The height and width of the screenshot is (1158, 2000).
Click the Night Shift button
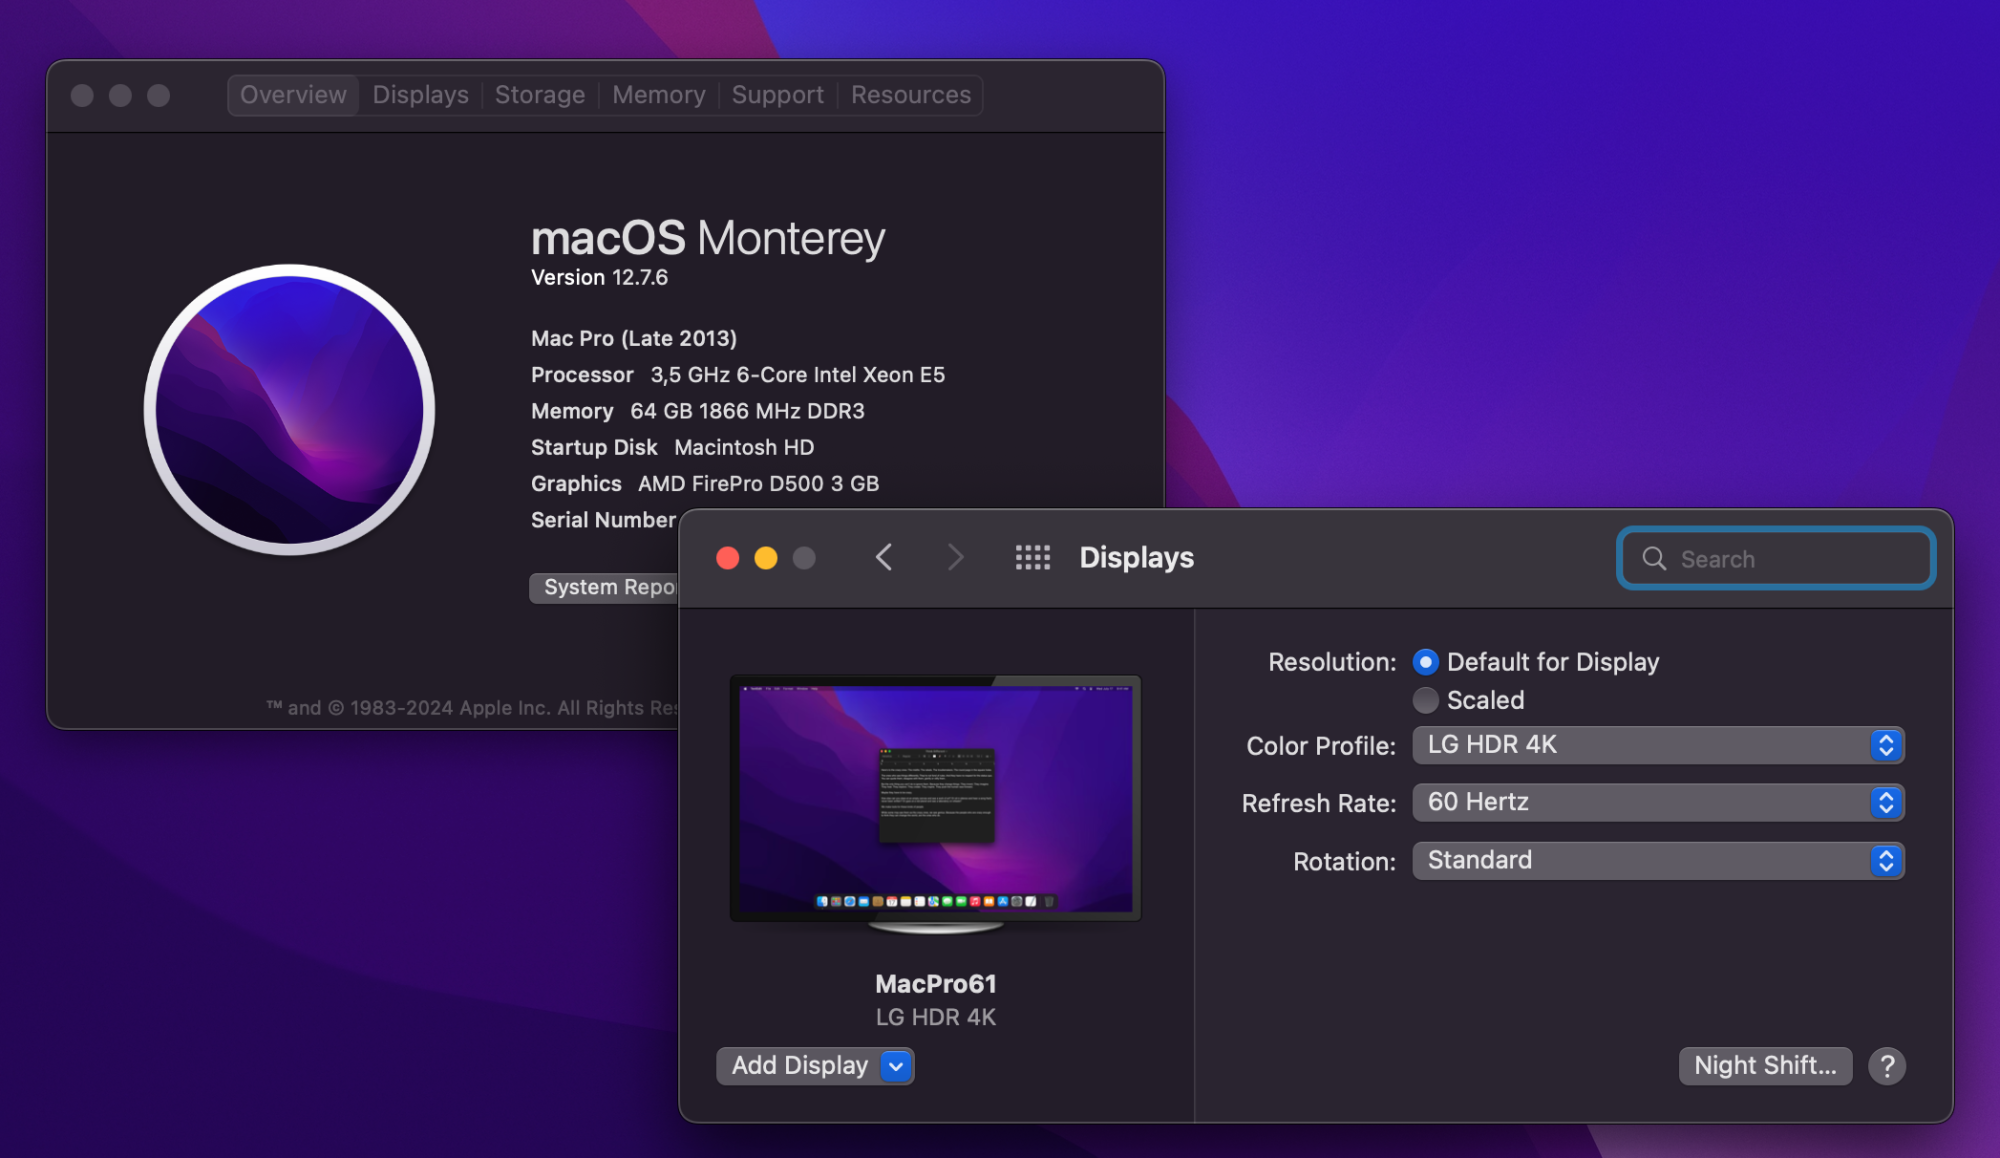pyautogui.click(x=1764, y=1066)
